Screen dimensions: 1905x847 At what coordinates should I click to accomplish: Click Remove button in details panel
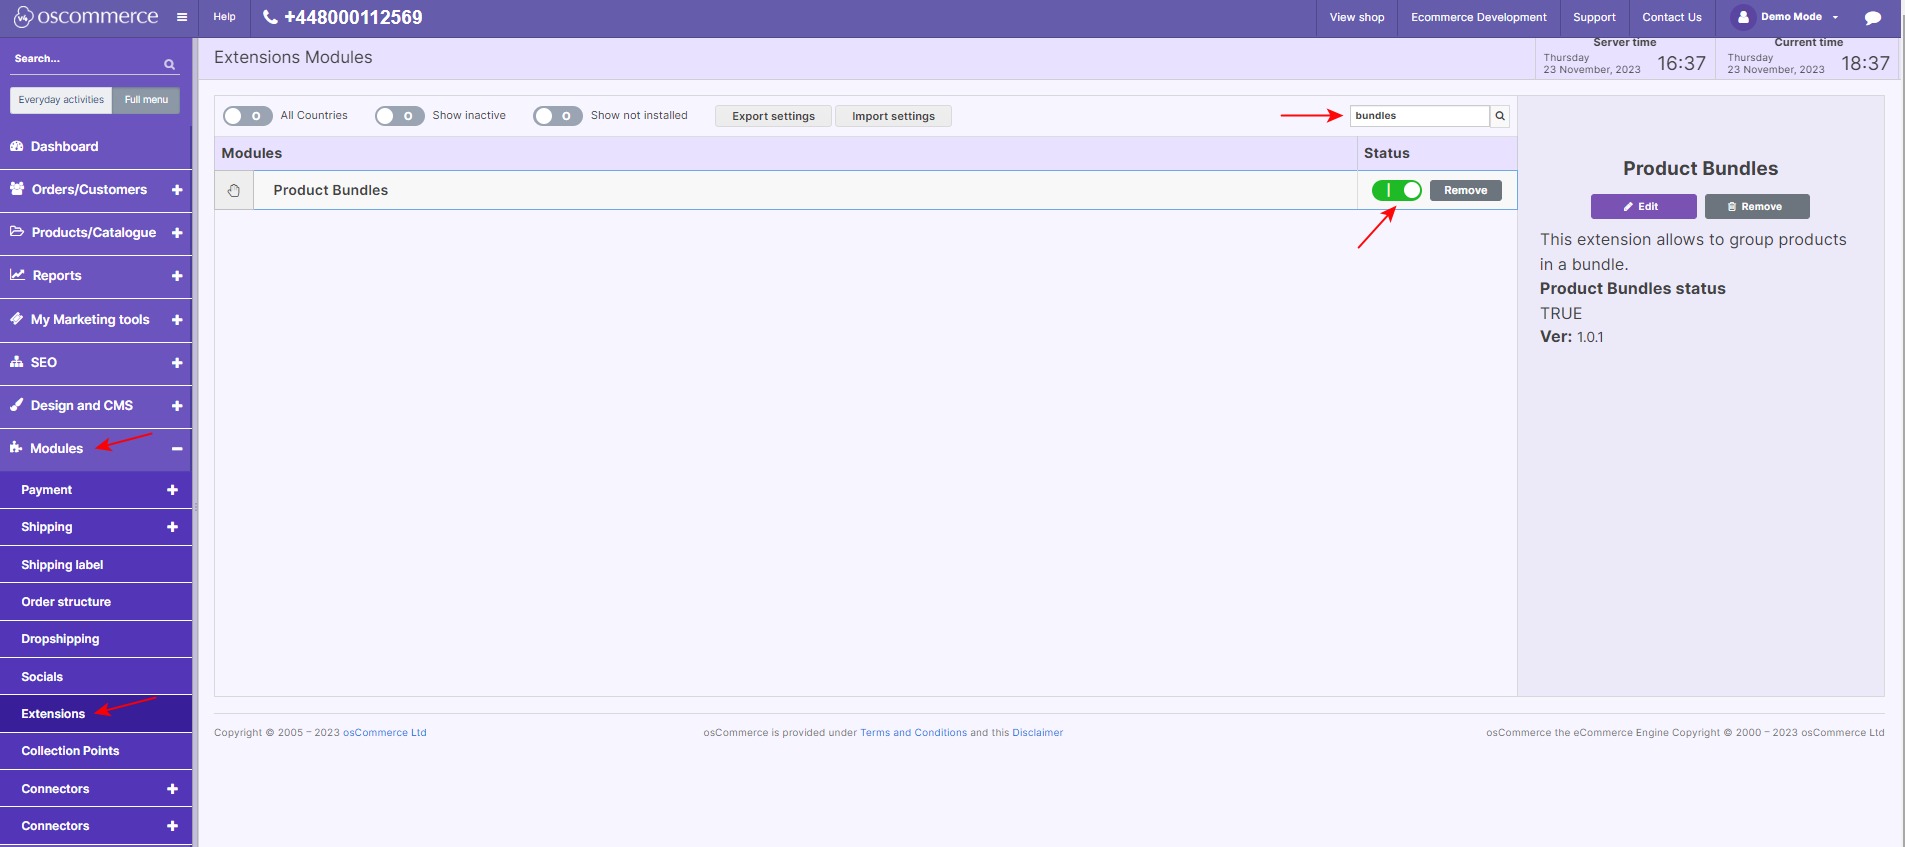[x=1757, y=206]
